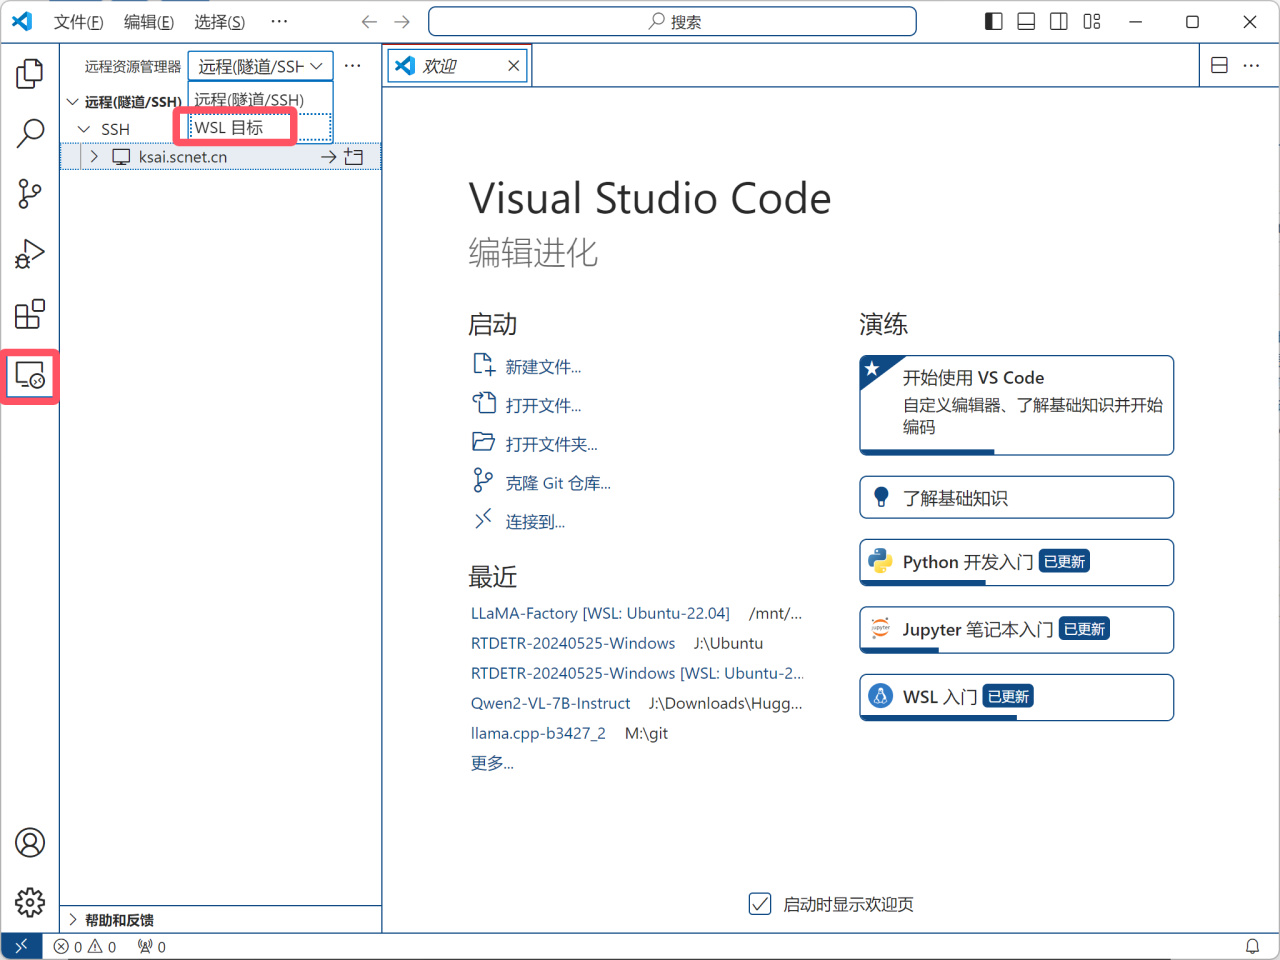
Task: Click the 克隆 Git 仓库... link
Action: click(x=558, y=483)
